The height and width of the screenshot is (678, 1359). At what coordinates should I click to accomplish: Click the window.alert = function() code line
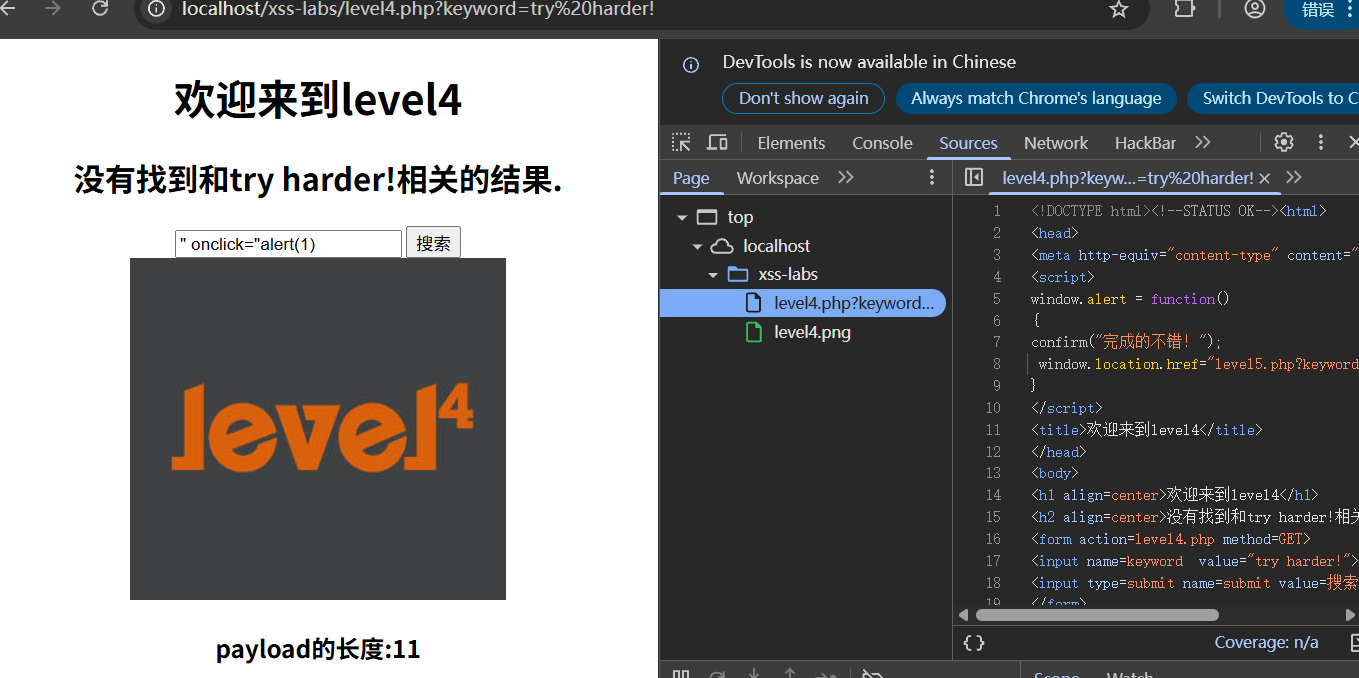click(1130, 299)
